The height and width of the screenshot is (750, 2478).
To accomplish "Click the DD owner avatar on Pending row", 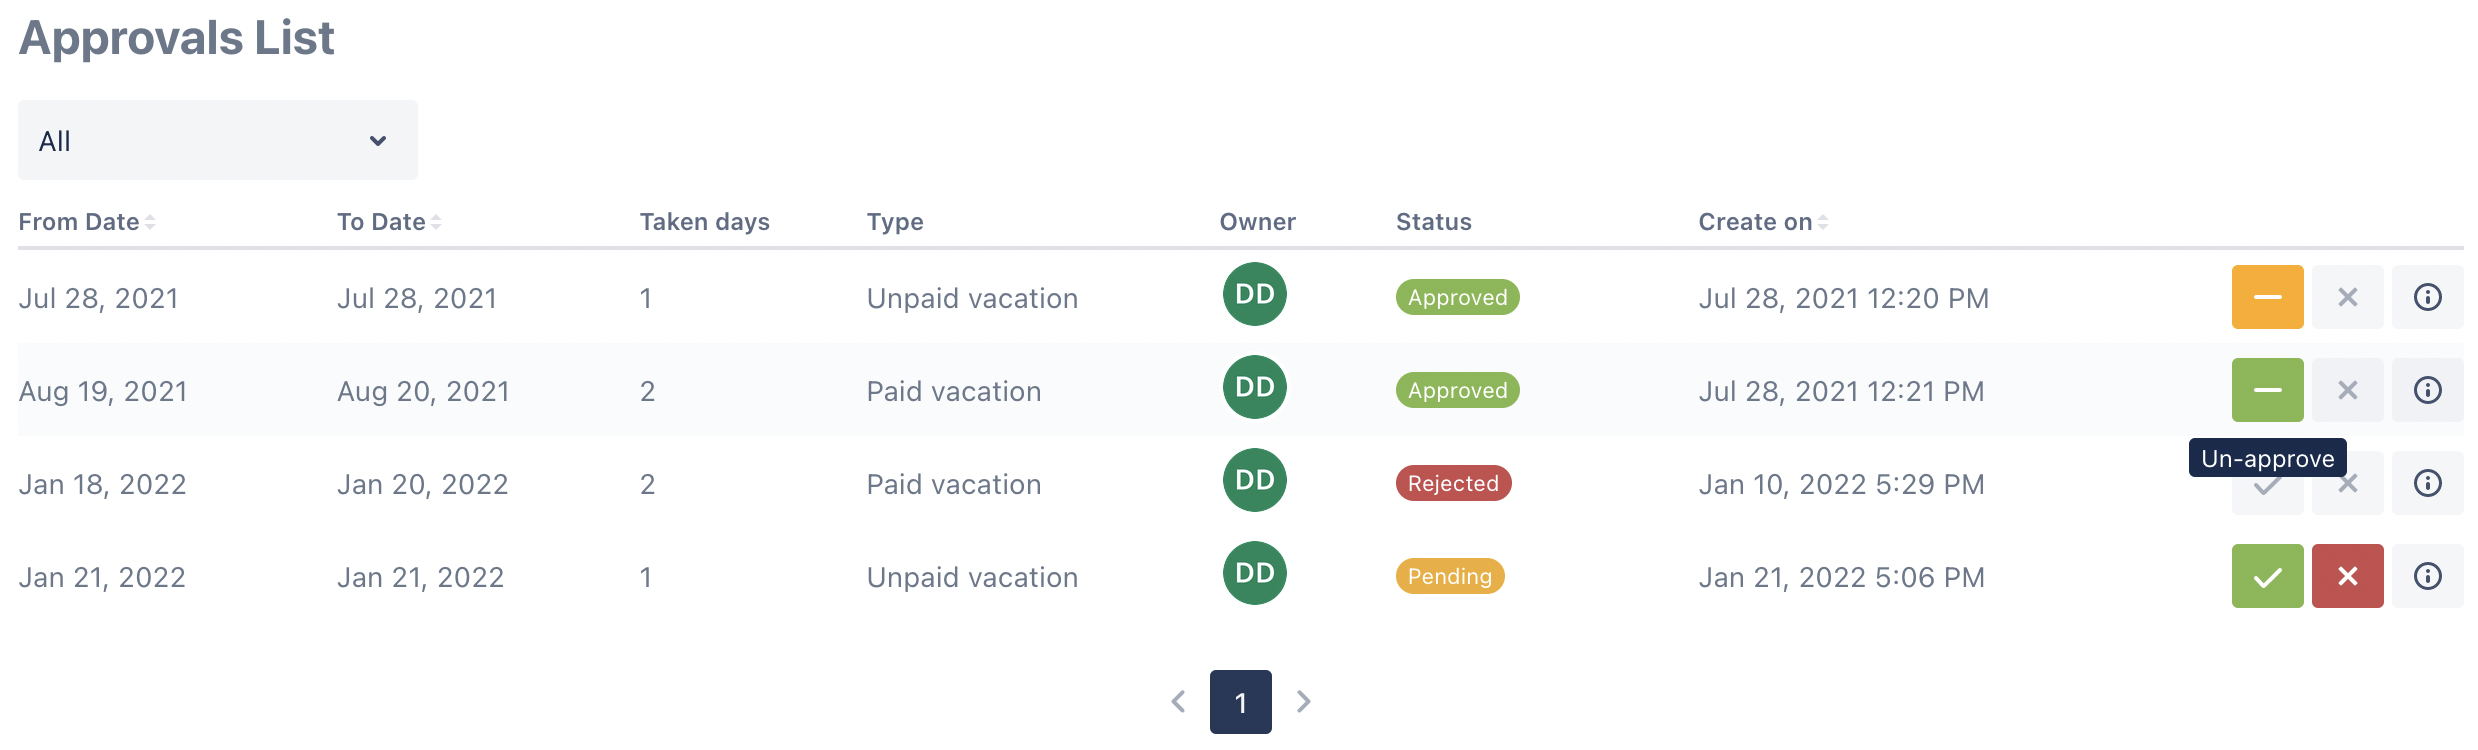I will [x=1254, y=573].
